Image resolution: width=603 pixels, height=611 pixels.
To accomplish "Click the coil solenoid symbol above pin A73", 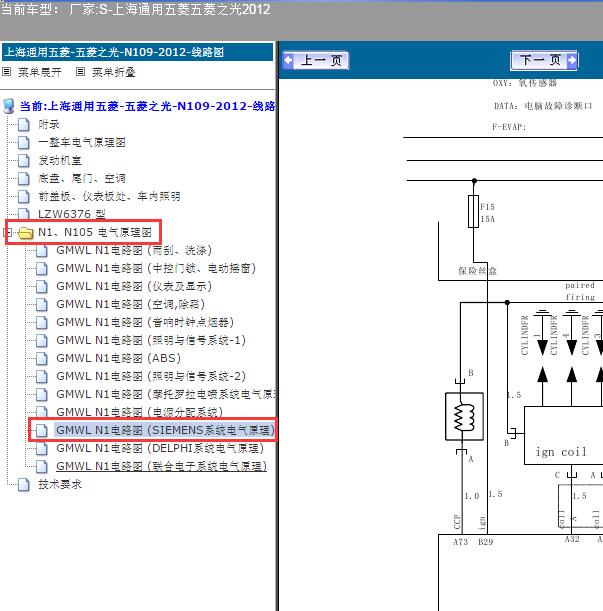I will (465, 417).
